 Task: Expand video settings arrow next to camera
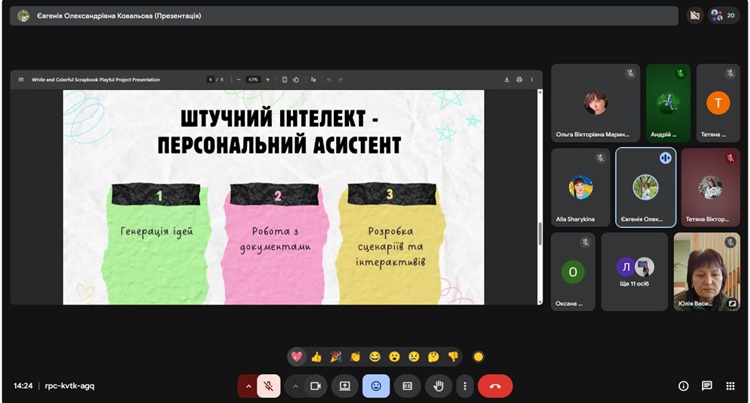(x=295, y=385)
